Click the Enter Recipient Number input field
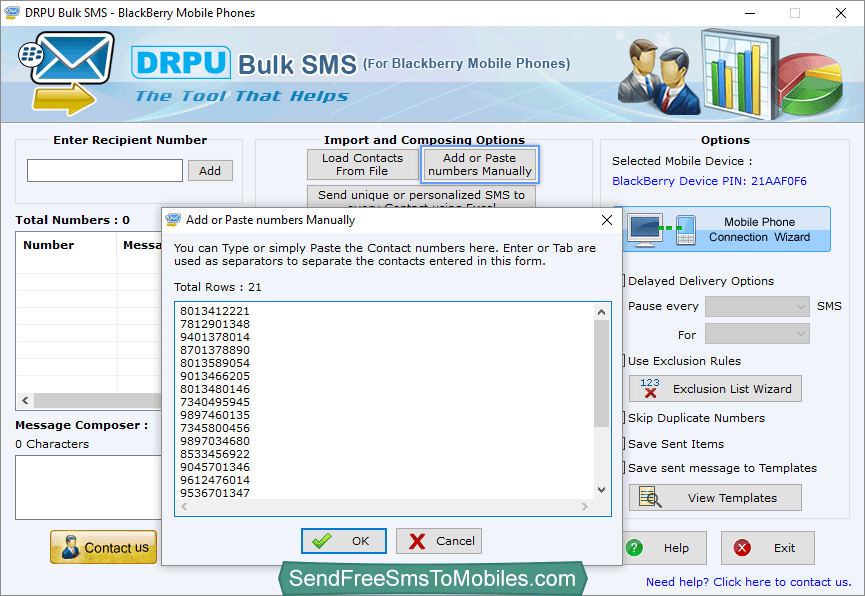 pyautogui.click(x=105, y=171)
